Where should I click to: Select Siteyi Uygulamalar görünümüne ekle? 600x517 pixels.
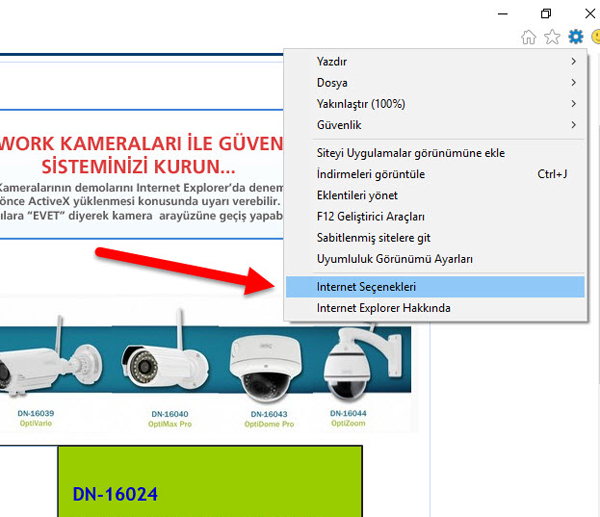(x=410, y=153)
